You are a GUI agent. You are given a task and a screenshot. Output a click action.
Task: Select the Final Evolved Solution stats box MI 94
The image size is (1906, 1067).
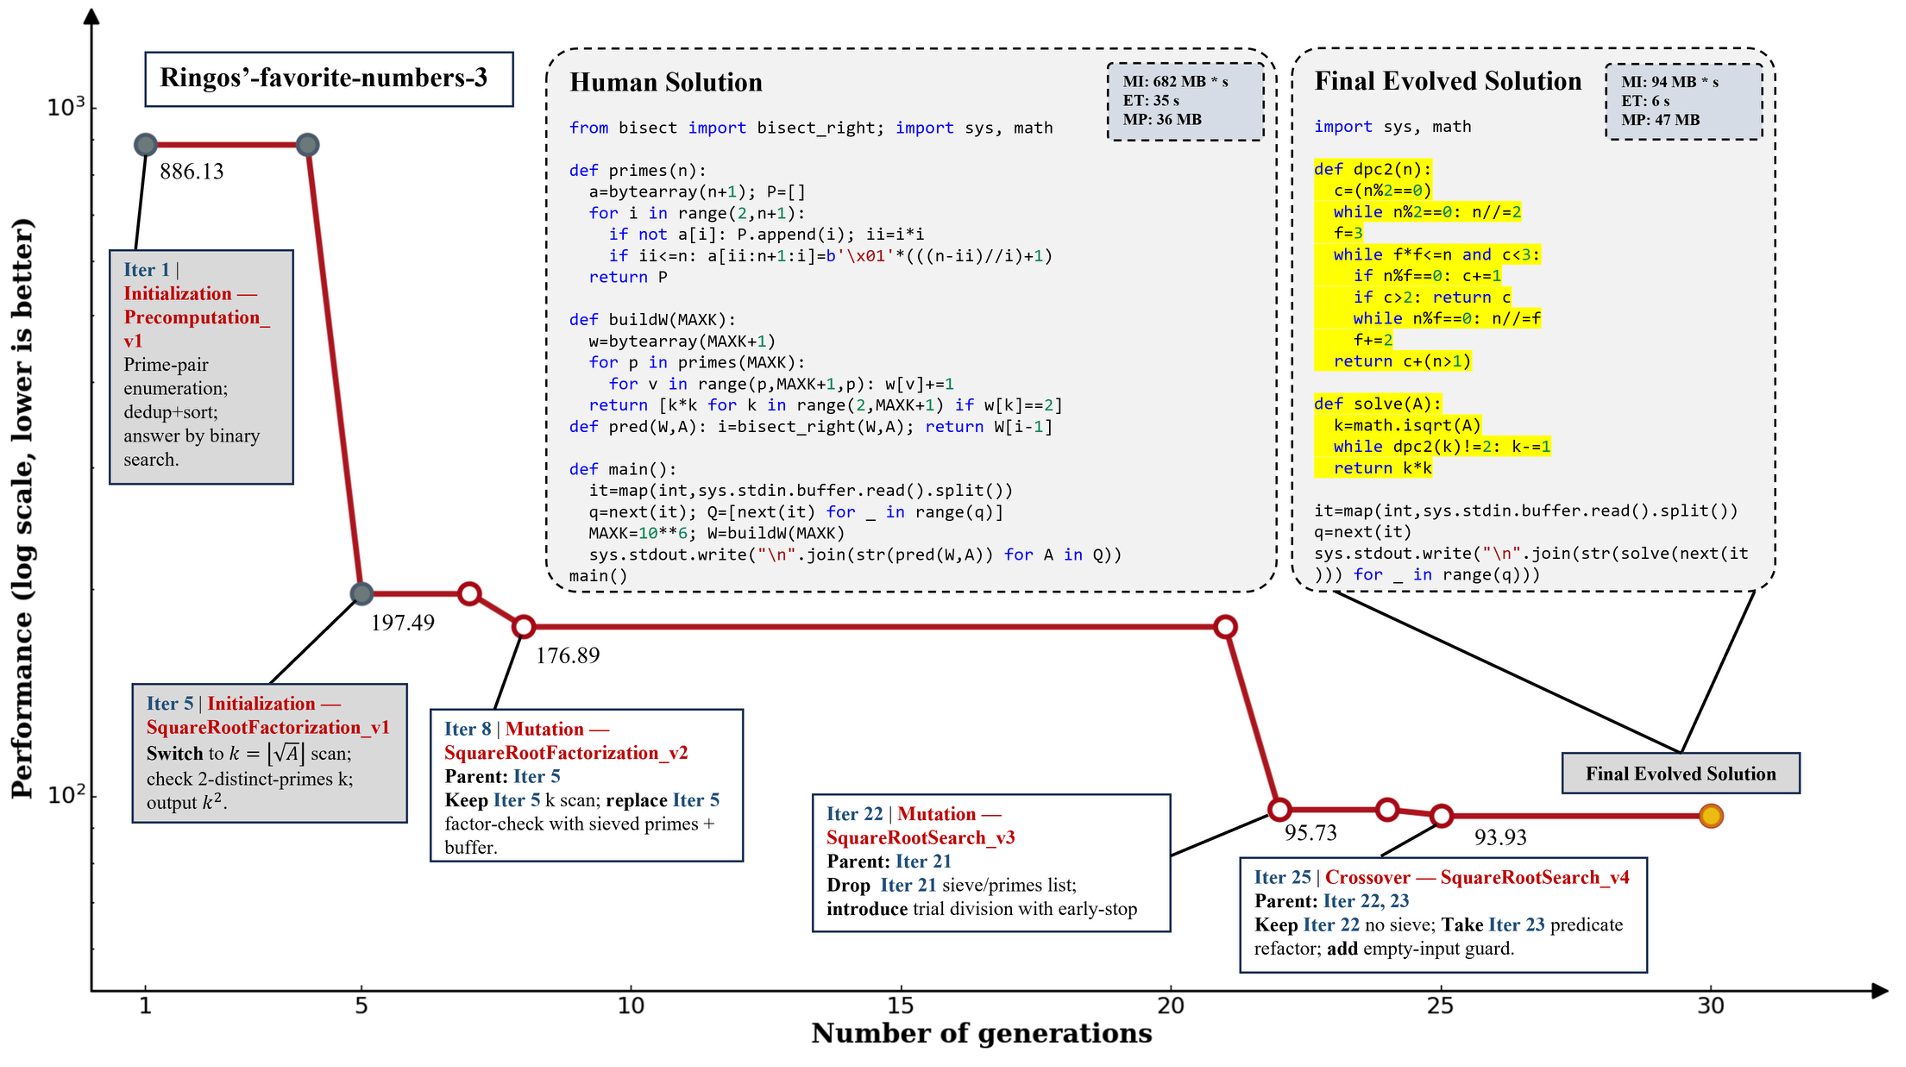[x=1683, y=101]
